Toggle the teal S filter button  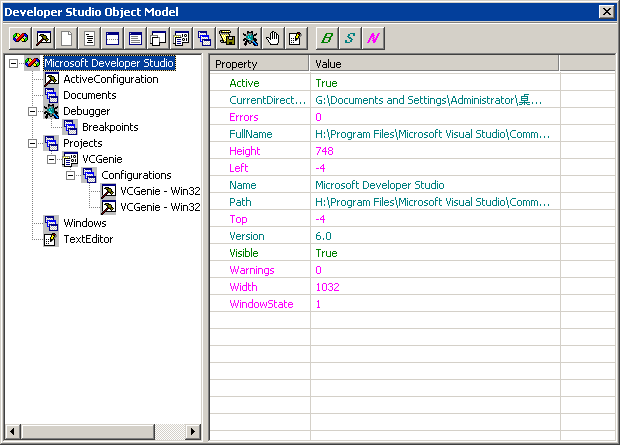pos(350,38)
